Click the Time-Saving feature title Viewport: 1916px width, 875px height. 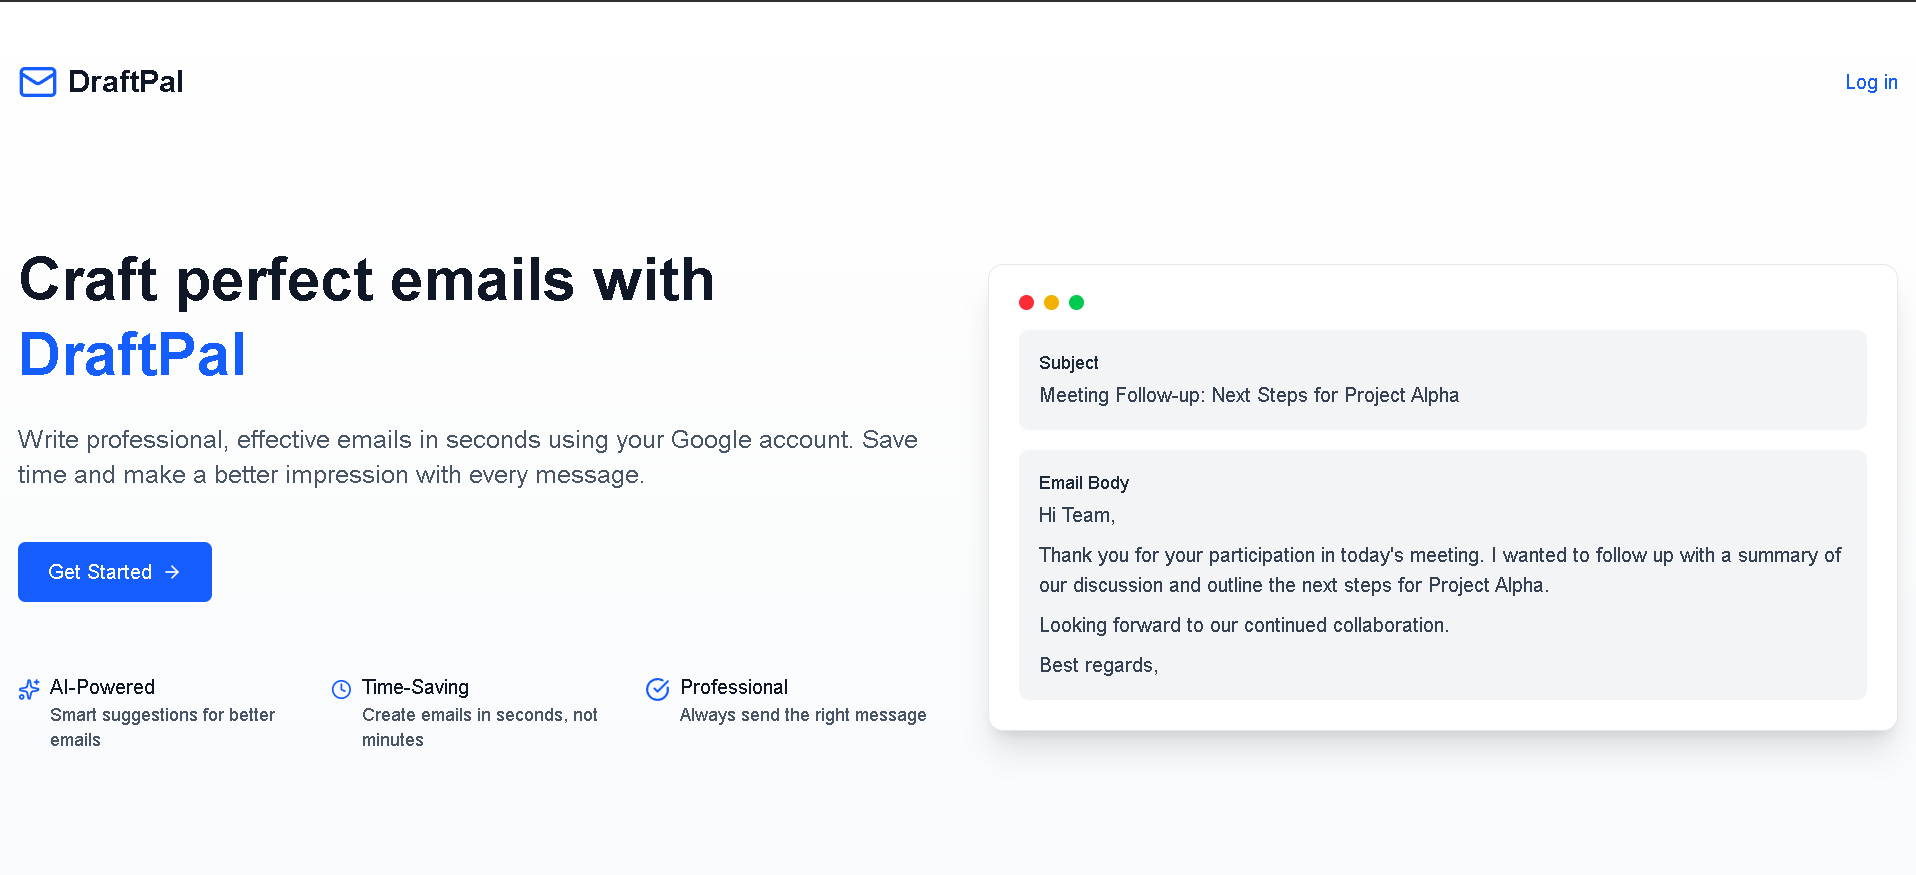coord(415,687)
